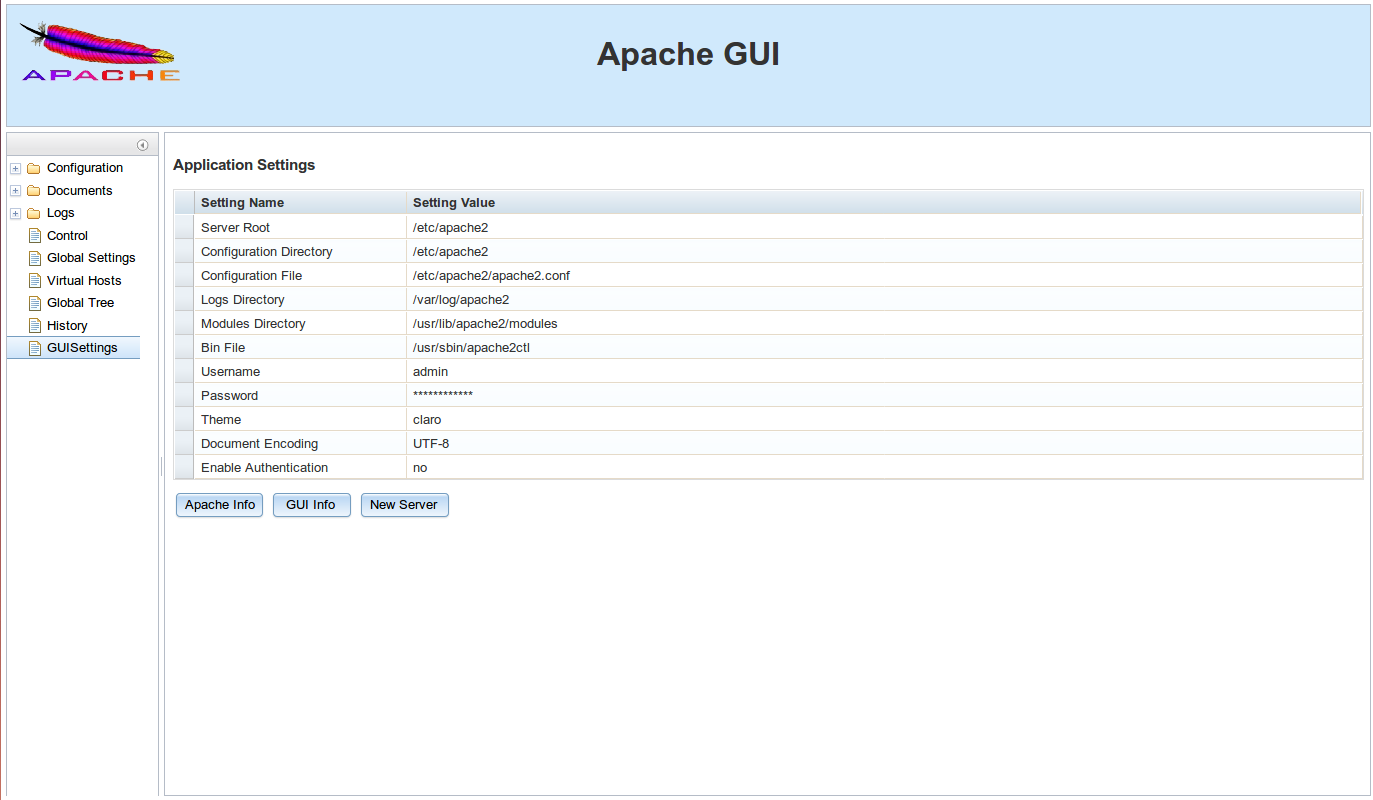1373x800 pixels.
Task: Open the Logs tree item
Action: 61,213
